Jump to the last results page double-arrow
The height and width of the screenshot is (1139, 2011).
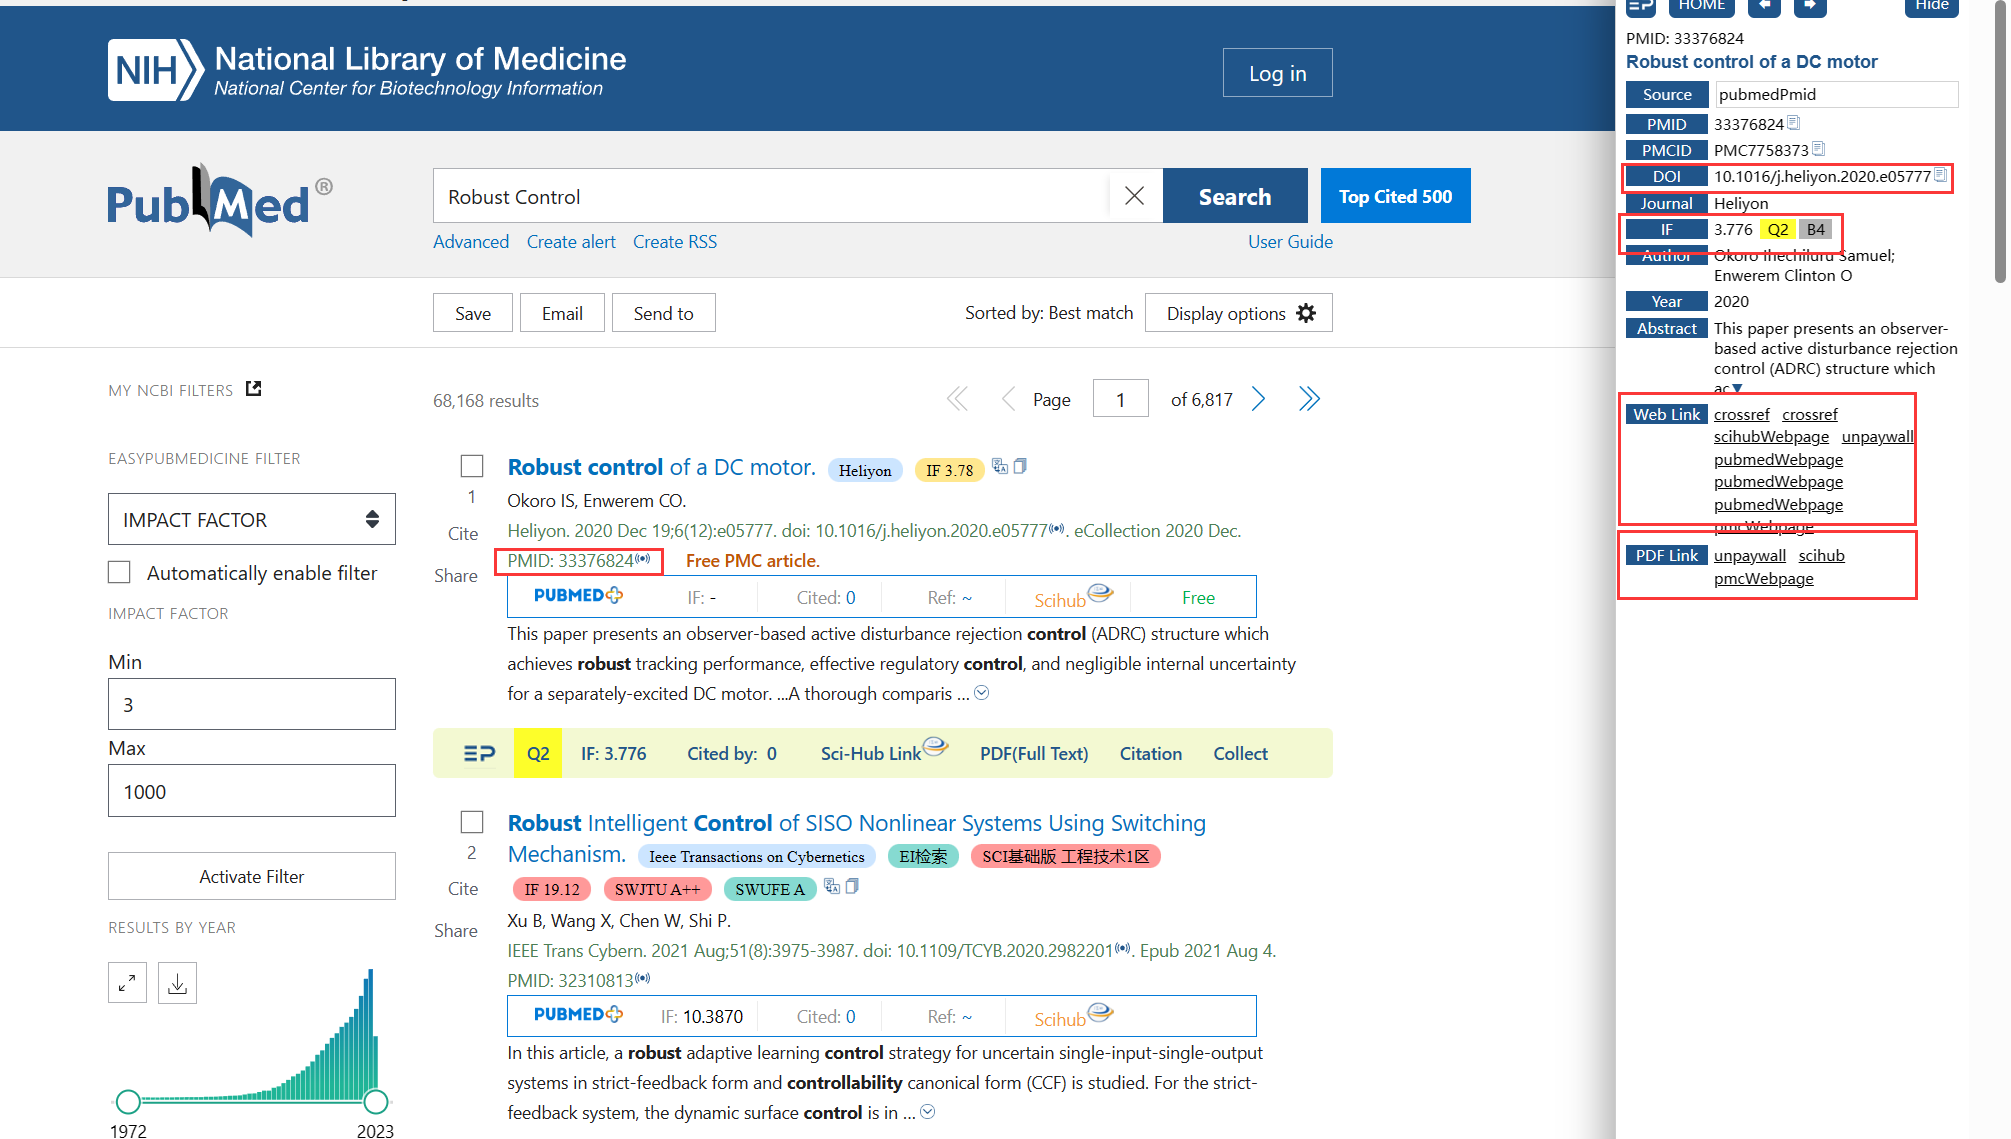click(x=1309, y=399)
